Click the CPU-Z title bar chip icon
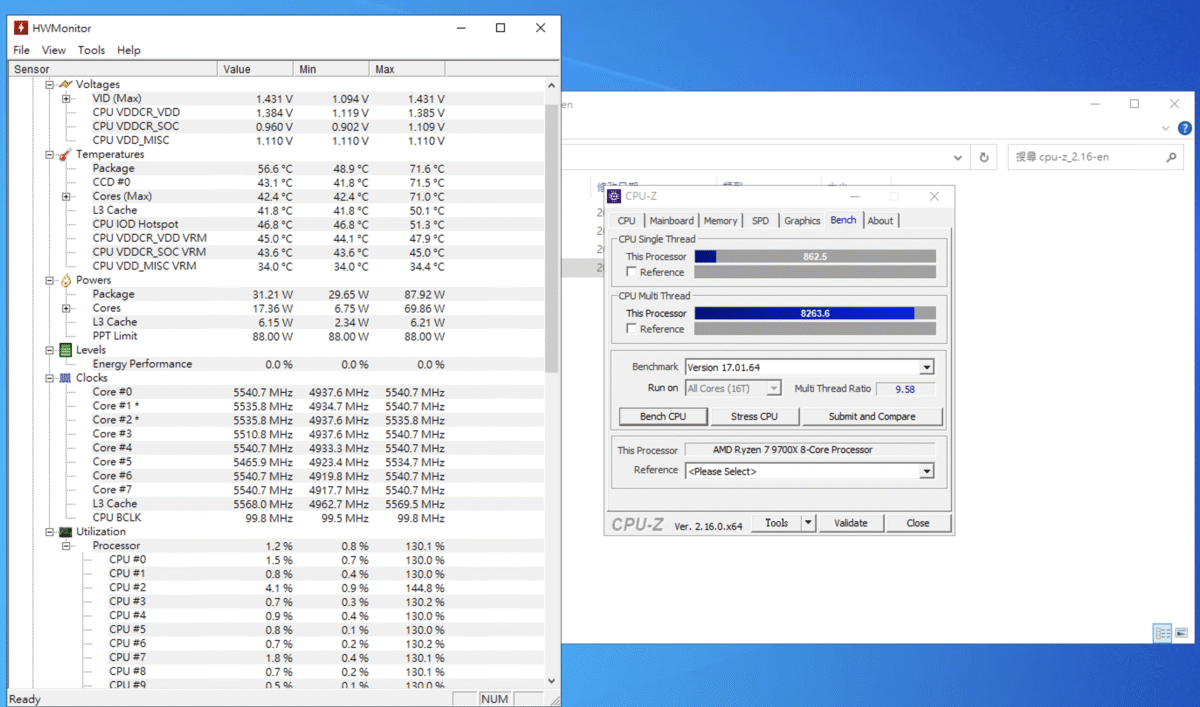Screen dimensions: 1200x707 point(614,196)
